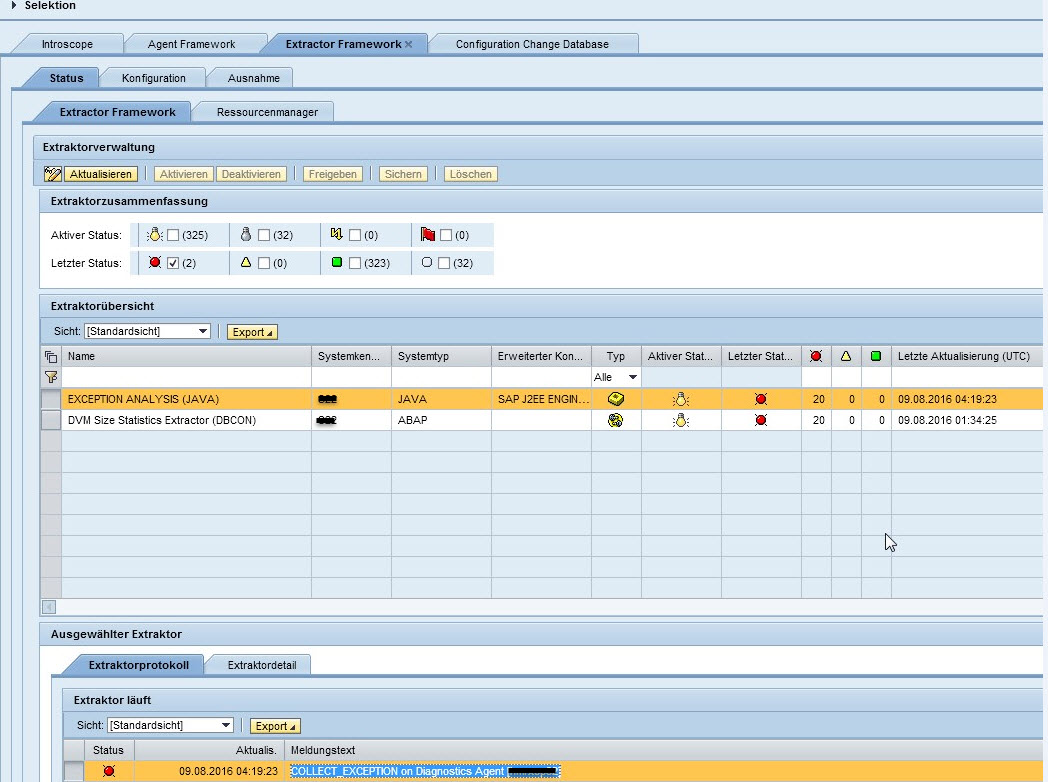Viewport: 1048px width, 782px height.
Task: Select the Extraktorprotokoll tab
Action: pyautogui.click(x=138, y=665)
